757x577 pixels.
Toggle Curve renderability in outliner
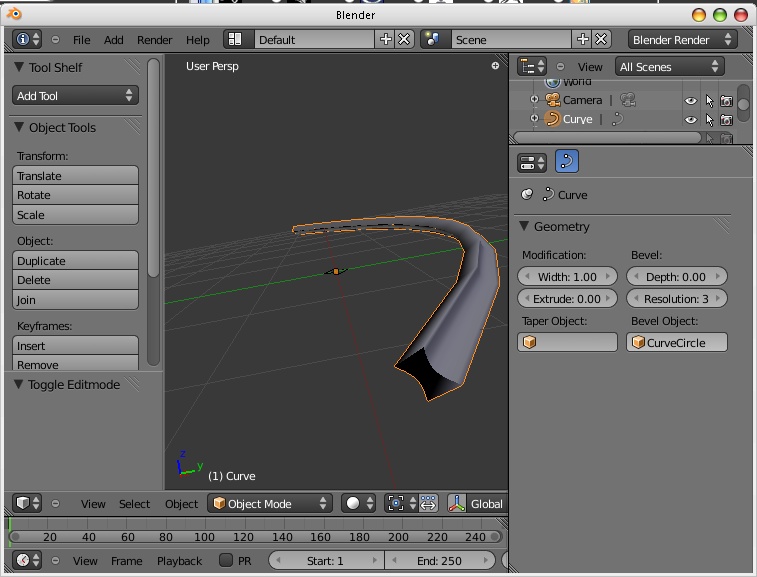726,119
